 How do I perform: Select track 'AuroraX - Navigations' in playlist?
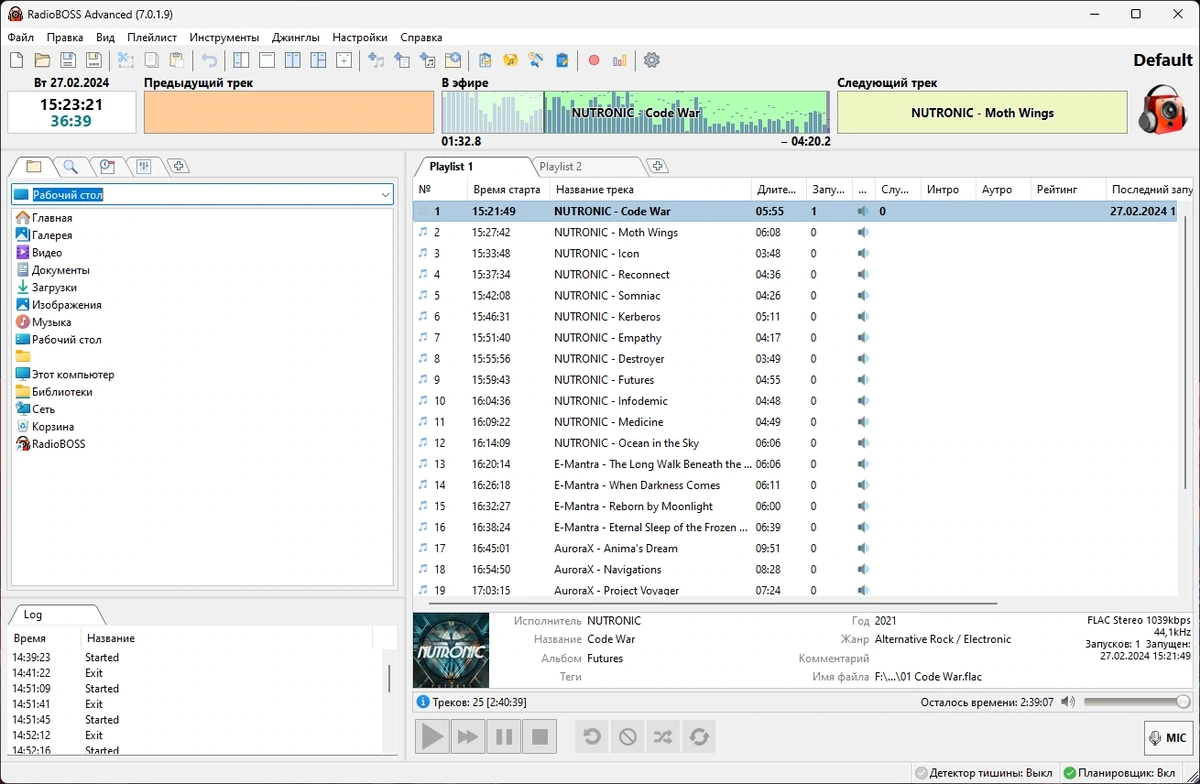tap(608, 569)
